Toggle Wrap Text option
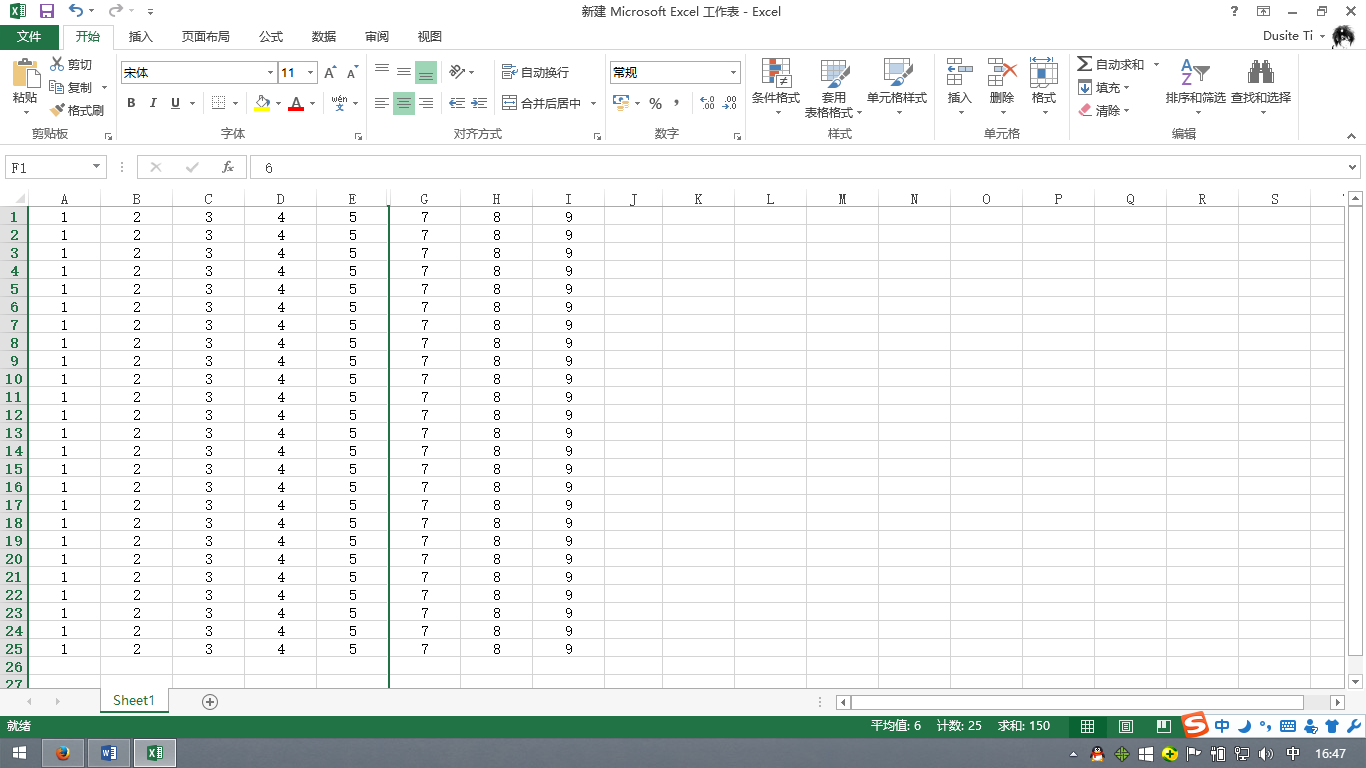 click(535, 73)
